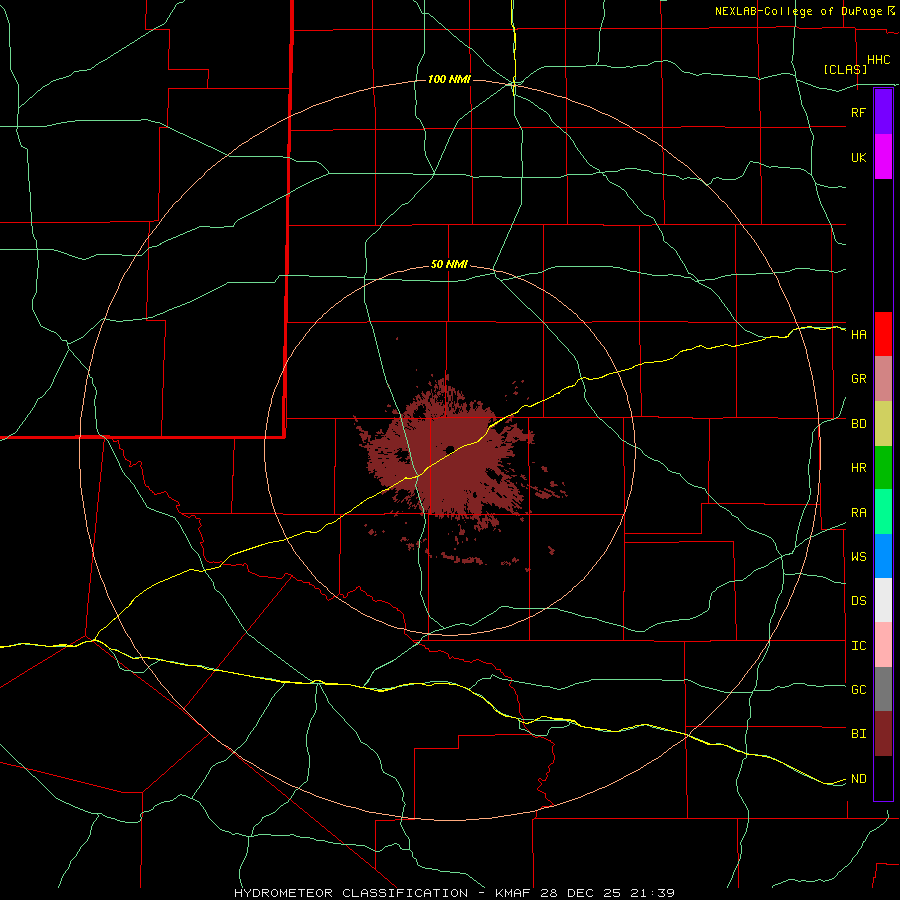The width and height of the screenshot is (900, 900).
Task: Click the UK magenta legend color swatch
Action: coord(883,157)
